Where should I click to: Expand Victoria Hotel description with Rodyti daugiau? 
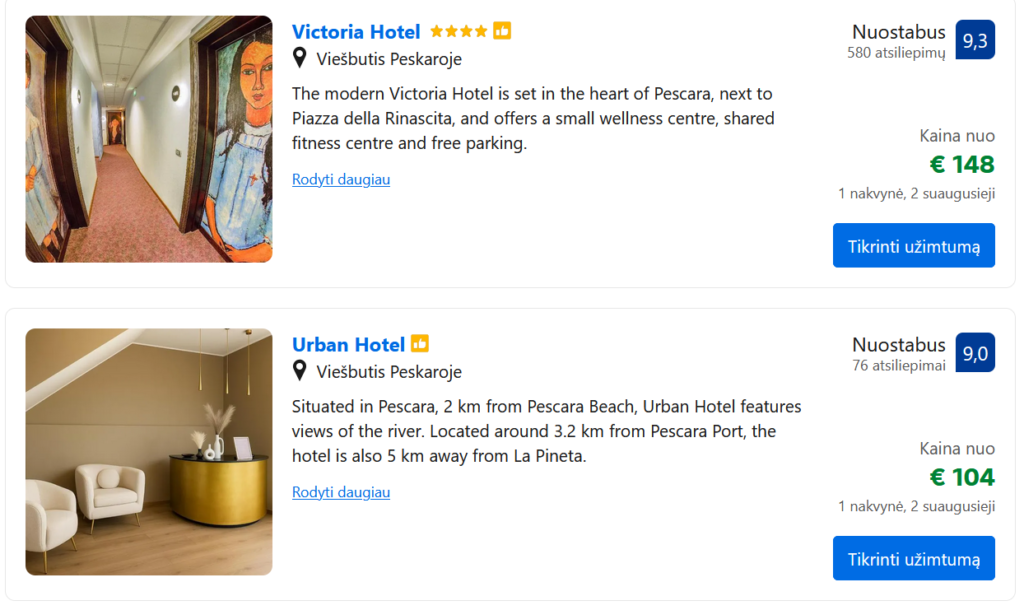tap(341, 179)
